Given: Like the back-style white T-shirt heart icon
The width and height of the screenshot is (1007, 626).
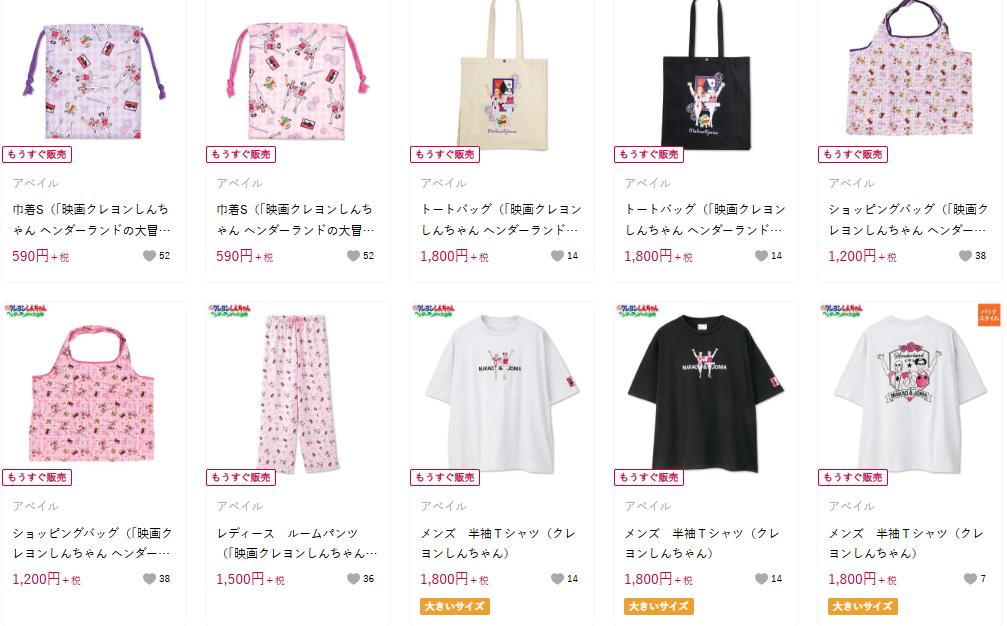Looking at the screenshot, I should (970, 578).
